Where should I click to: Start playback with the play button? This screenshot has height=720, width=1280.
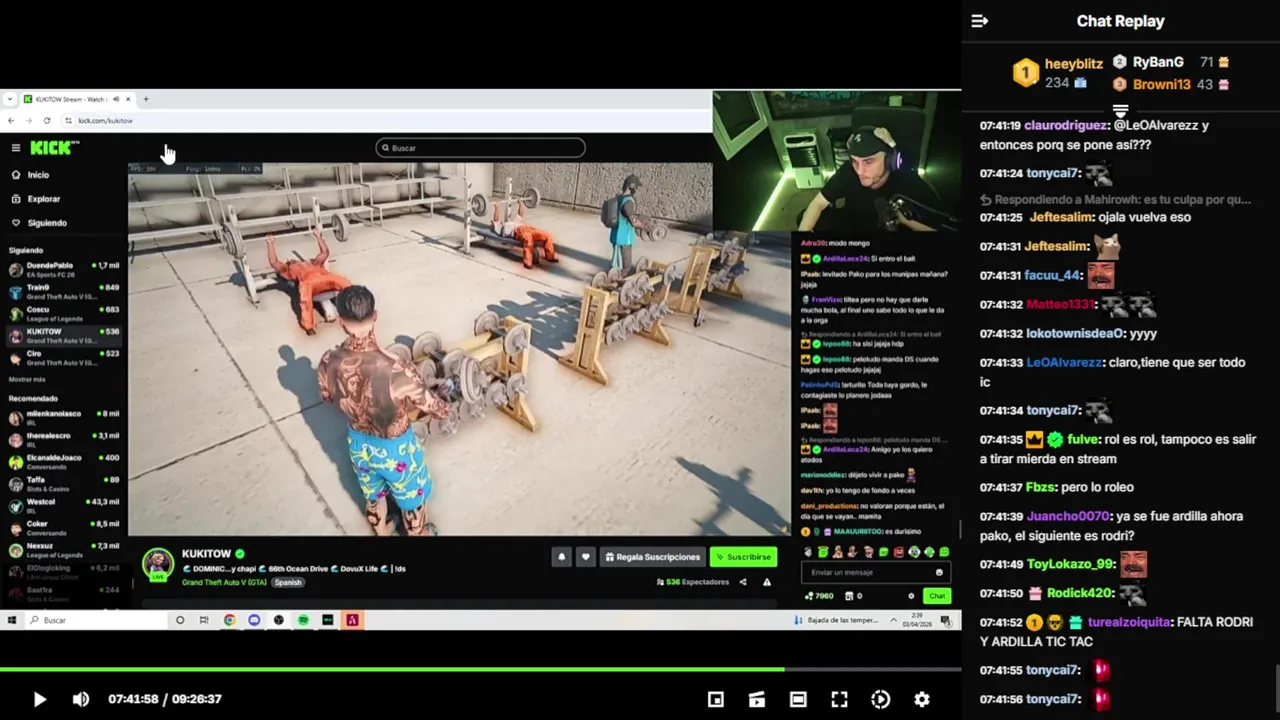pyautogui.click(x=39, y=699)
